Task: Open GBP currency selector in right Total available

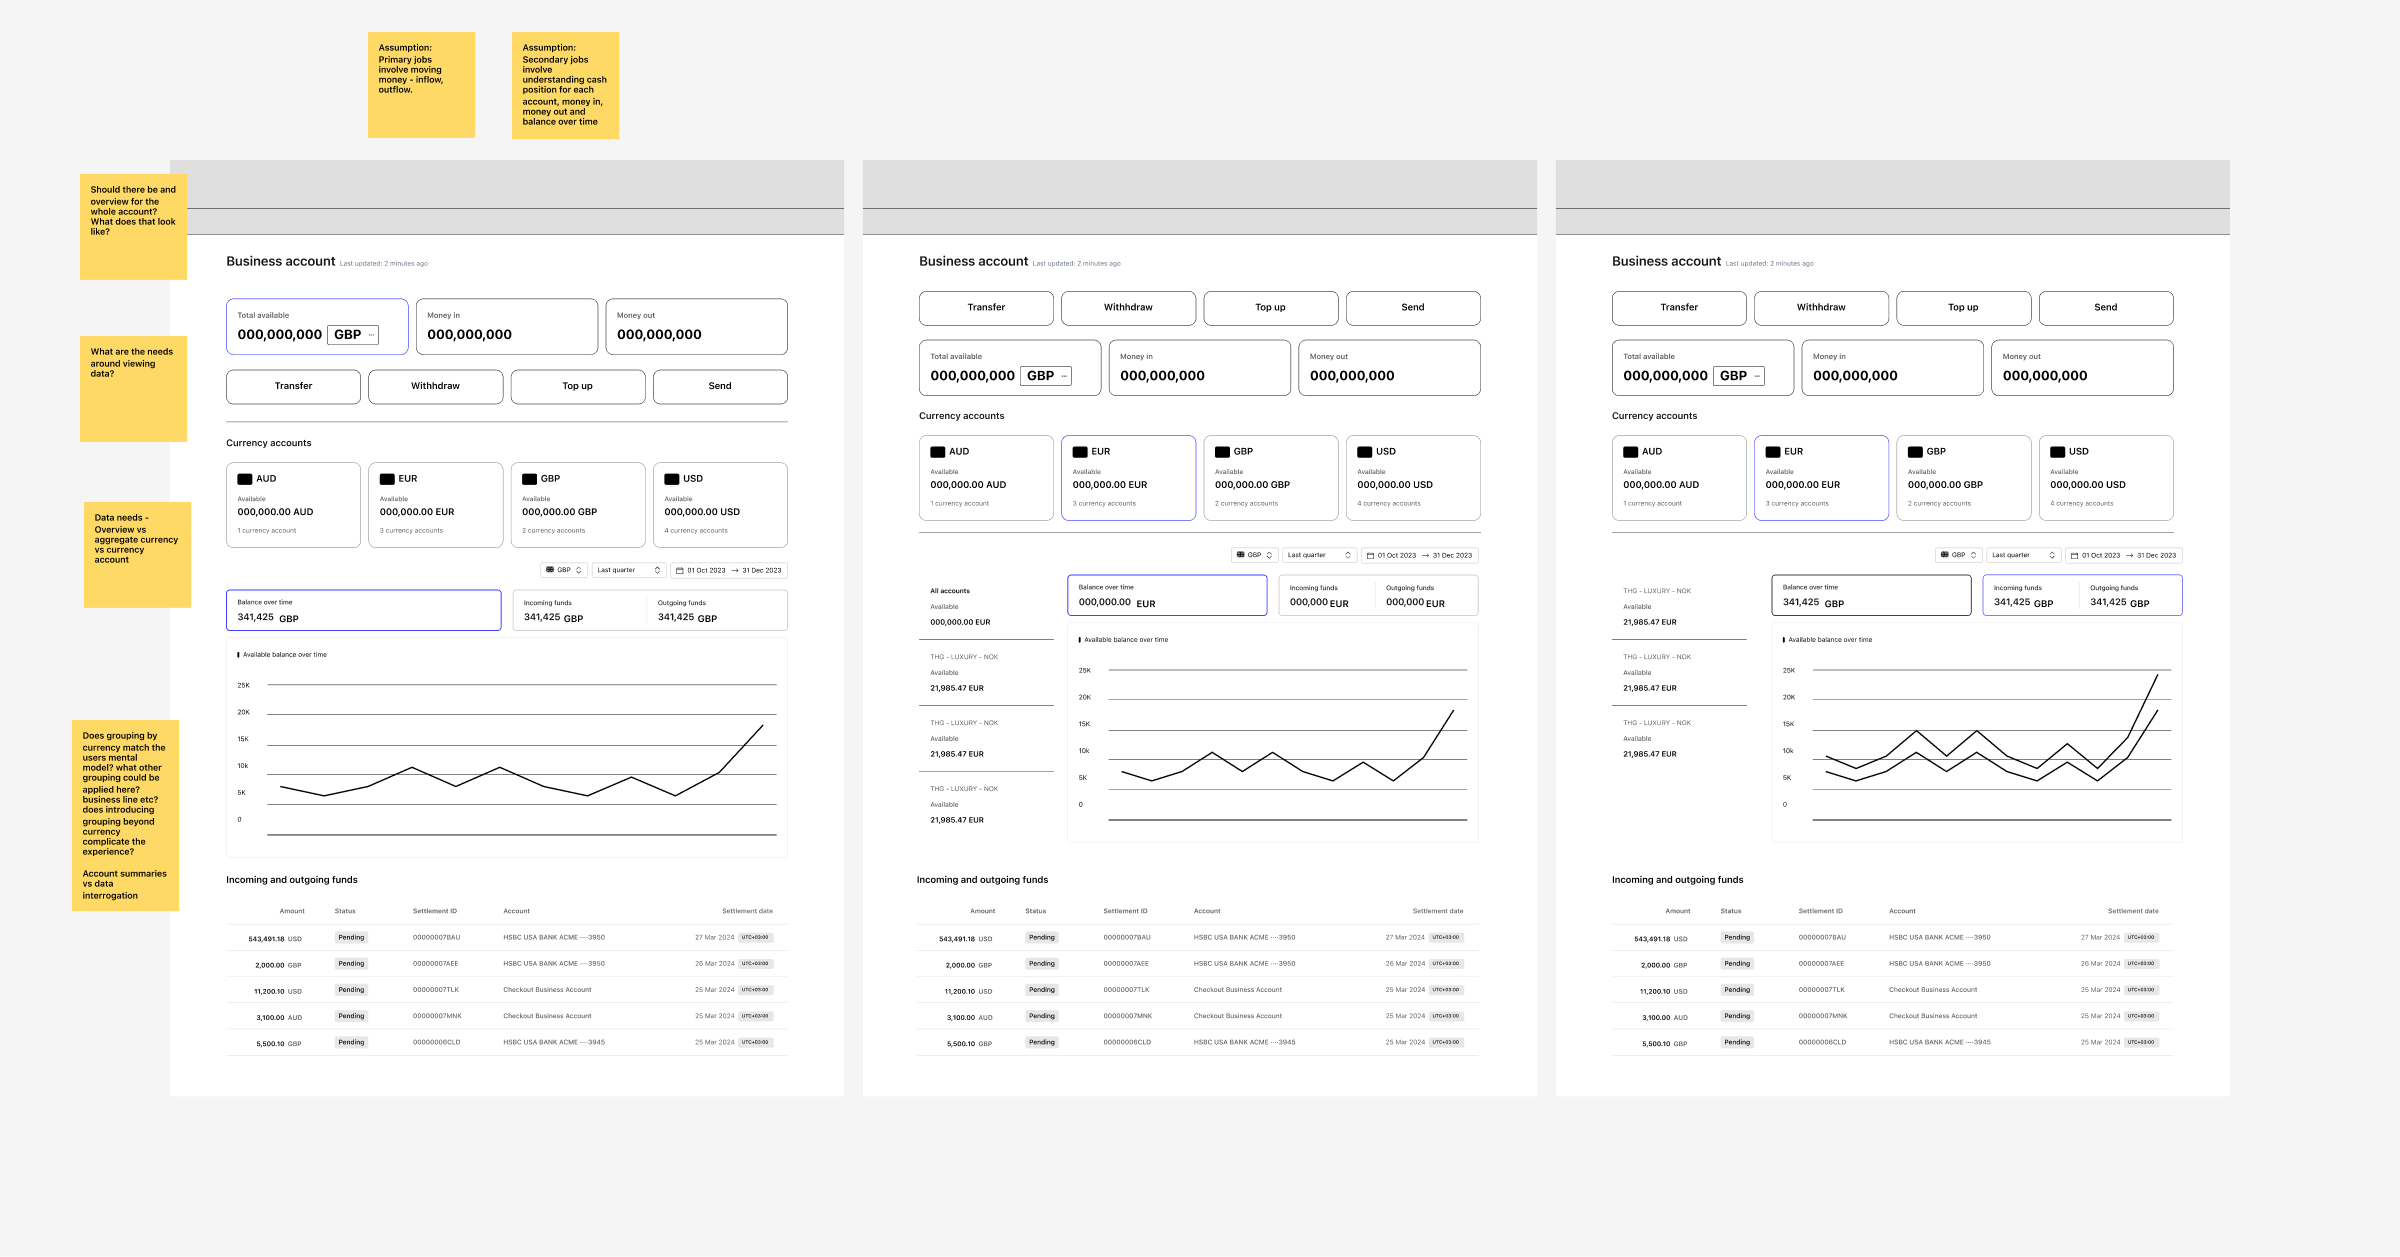Action: click(1739, 376)
